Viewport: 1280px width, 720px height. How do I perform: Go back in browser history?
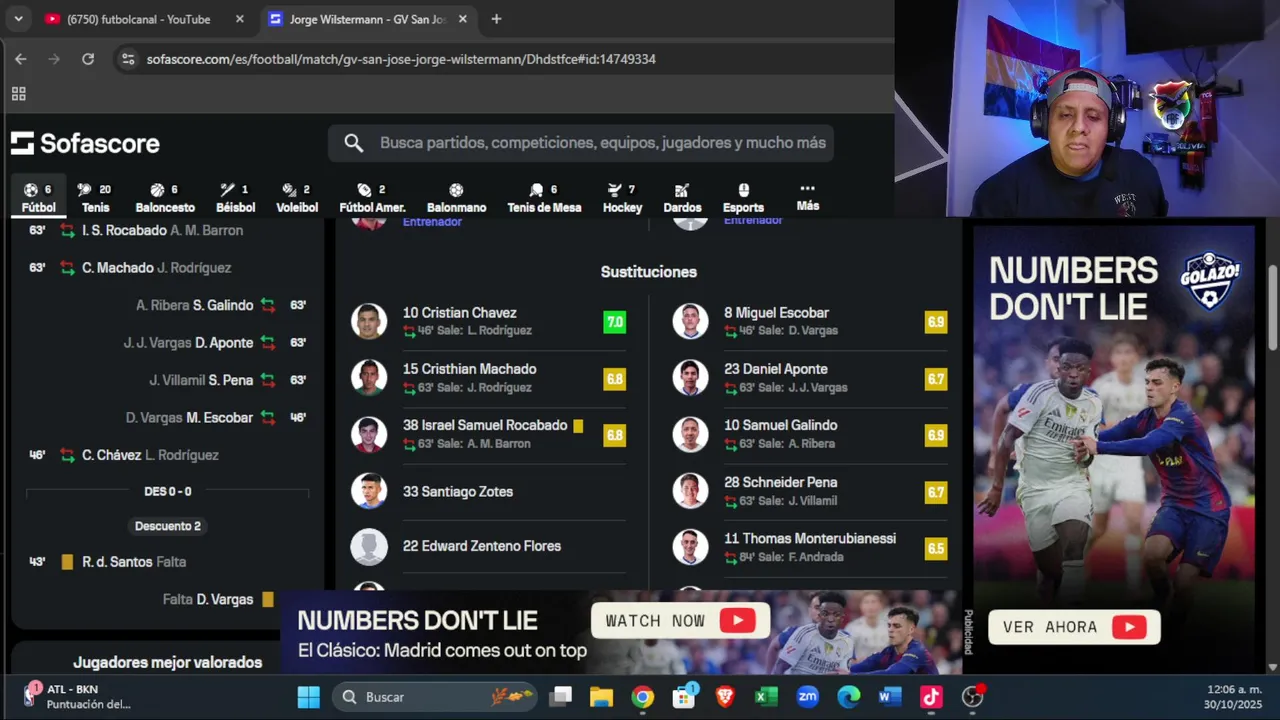tap(20, 59)
